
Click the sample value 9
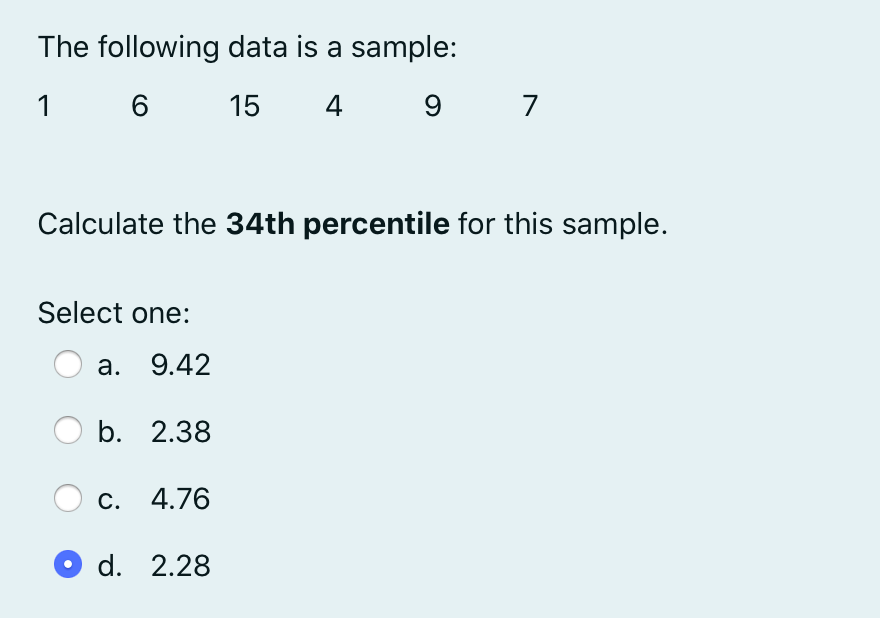tap(432, 106)
